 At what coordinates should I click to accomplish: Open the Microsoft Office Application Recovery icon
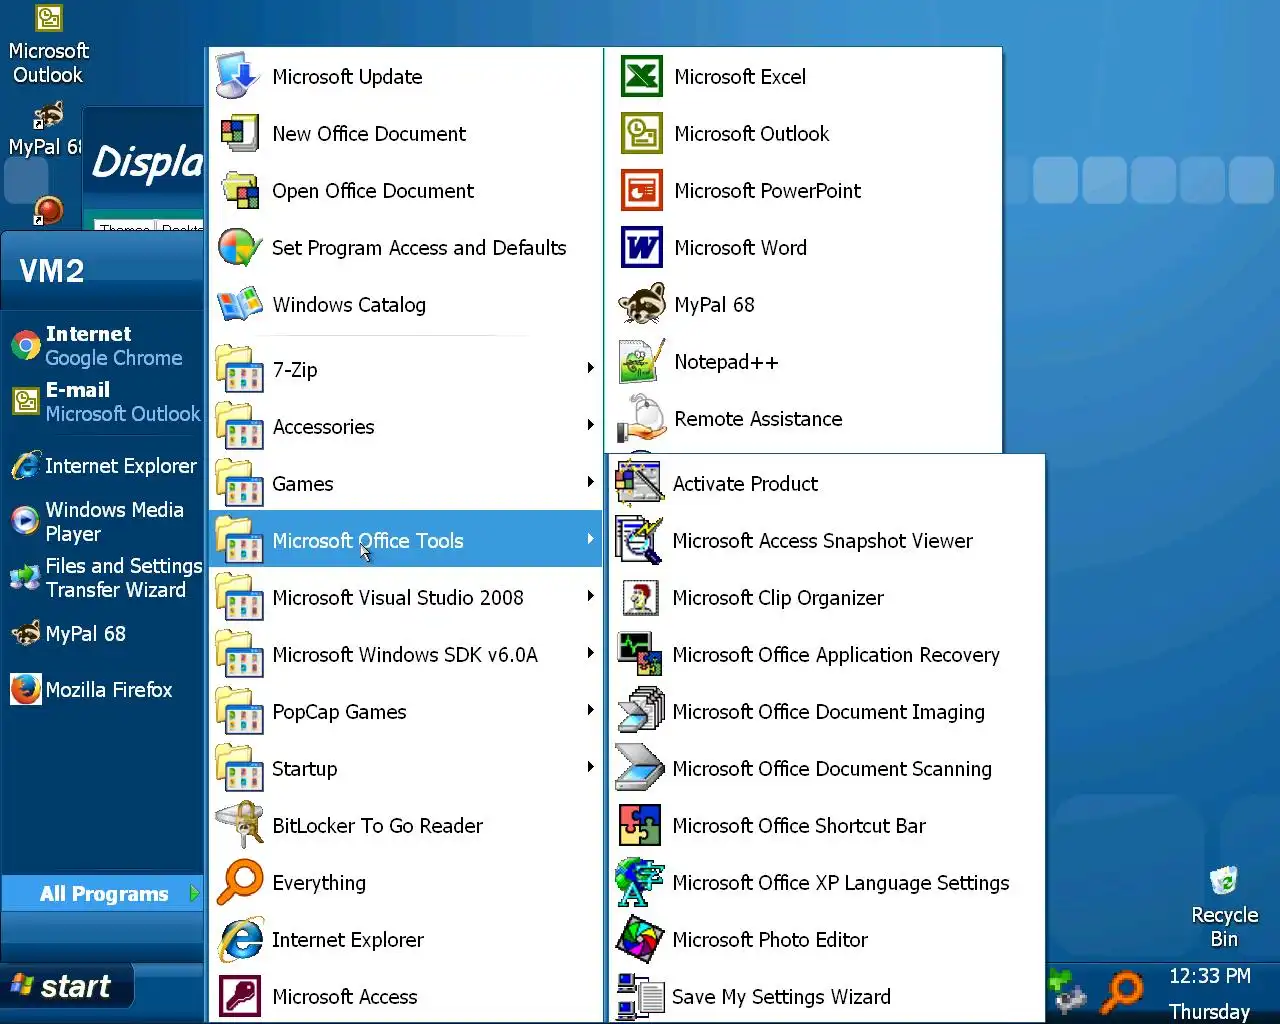pyautogui.click(x=640, y=655)
